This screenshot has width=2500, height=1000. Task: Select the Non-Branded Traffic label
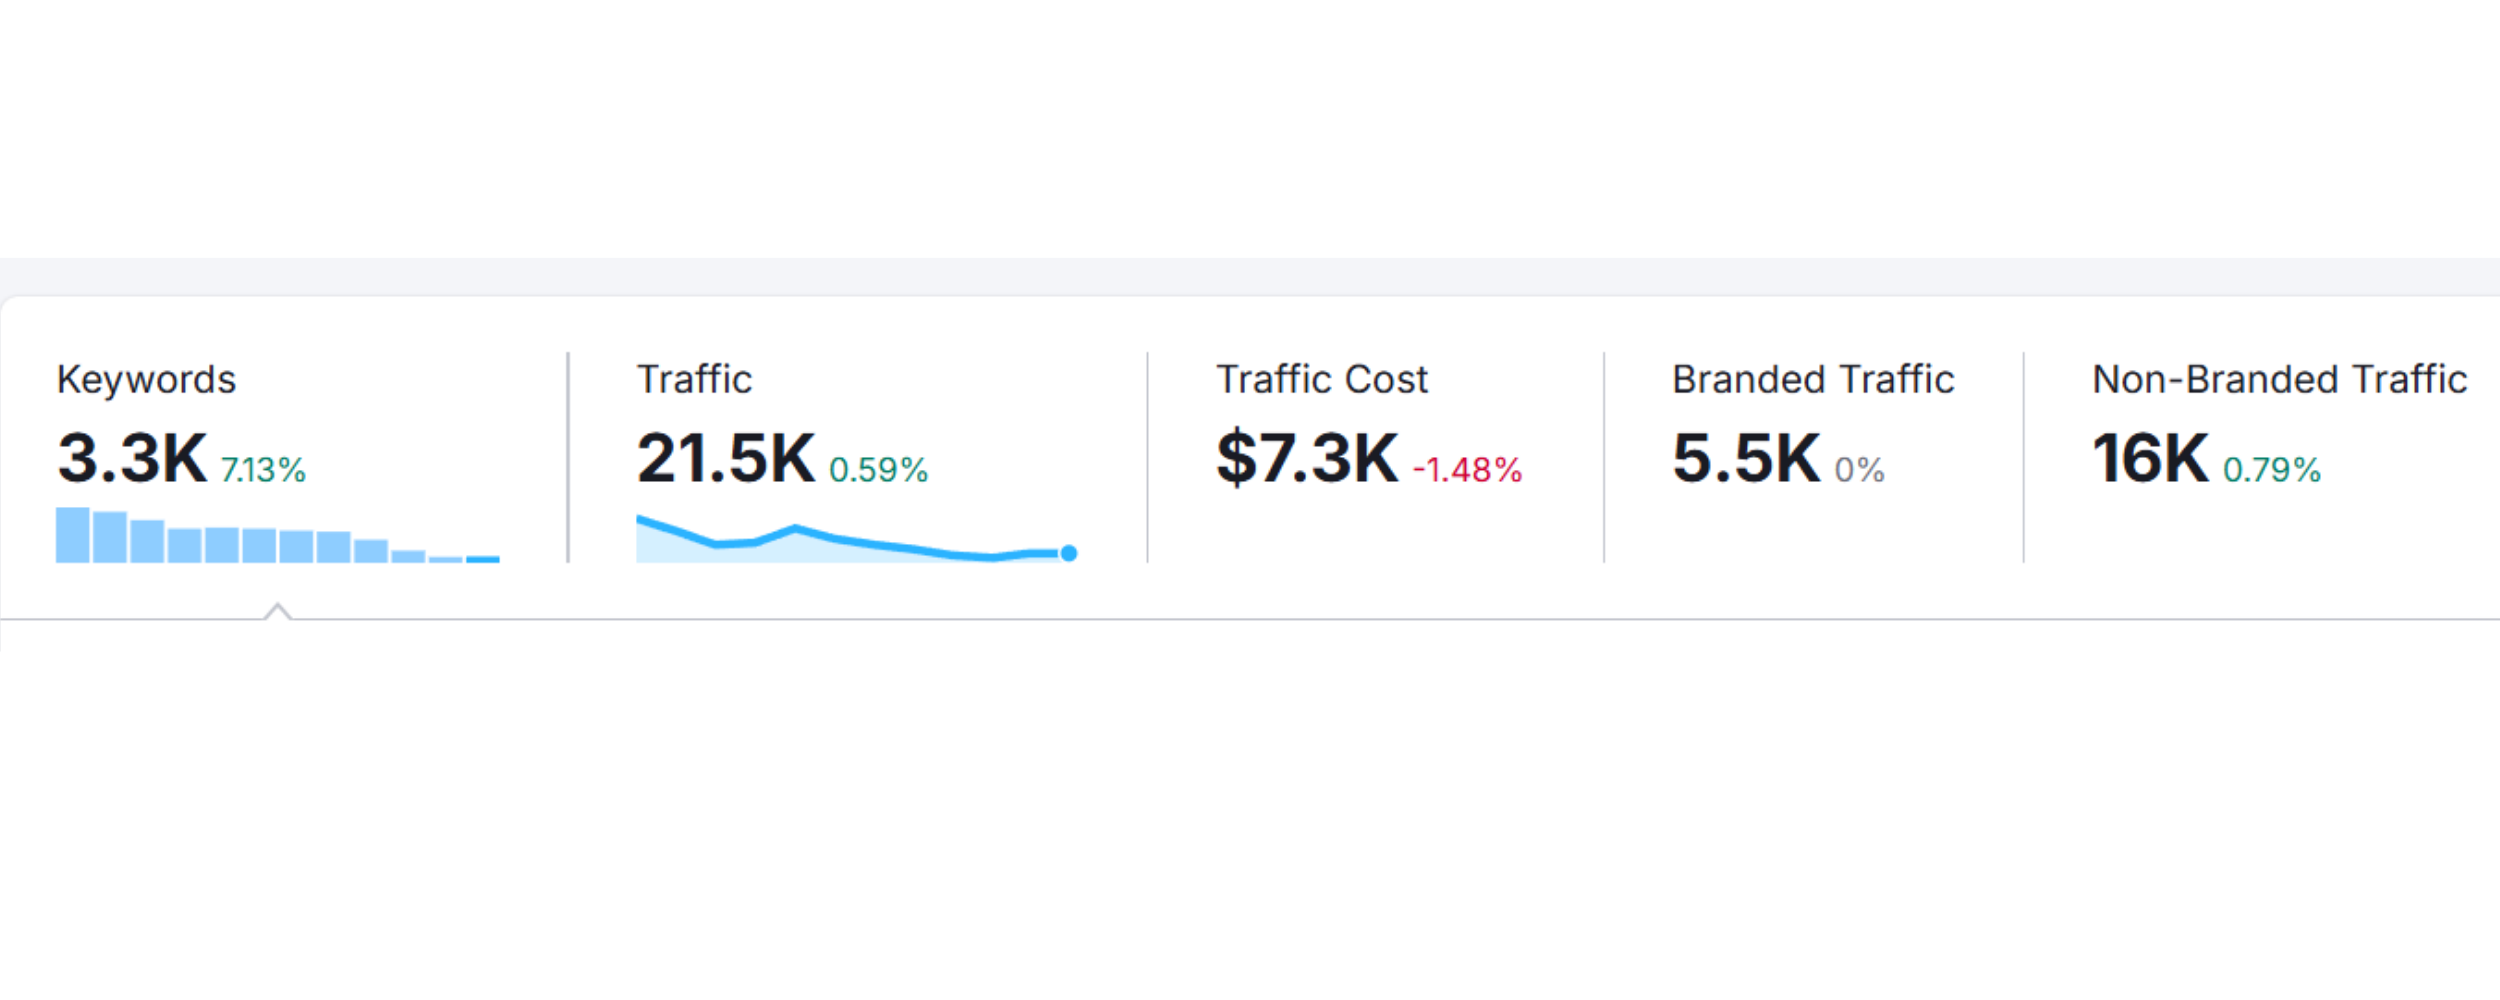point(2280,380)
